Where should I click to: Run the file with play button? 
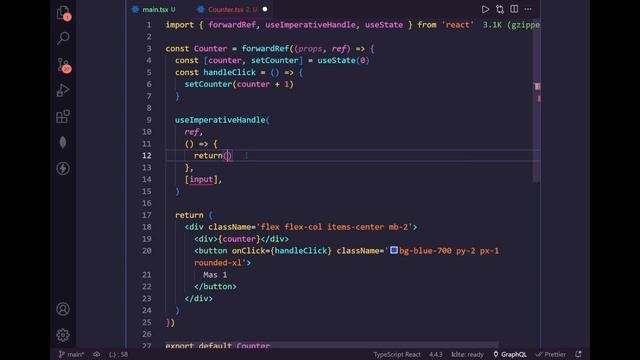coord(485,9)
